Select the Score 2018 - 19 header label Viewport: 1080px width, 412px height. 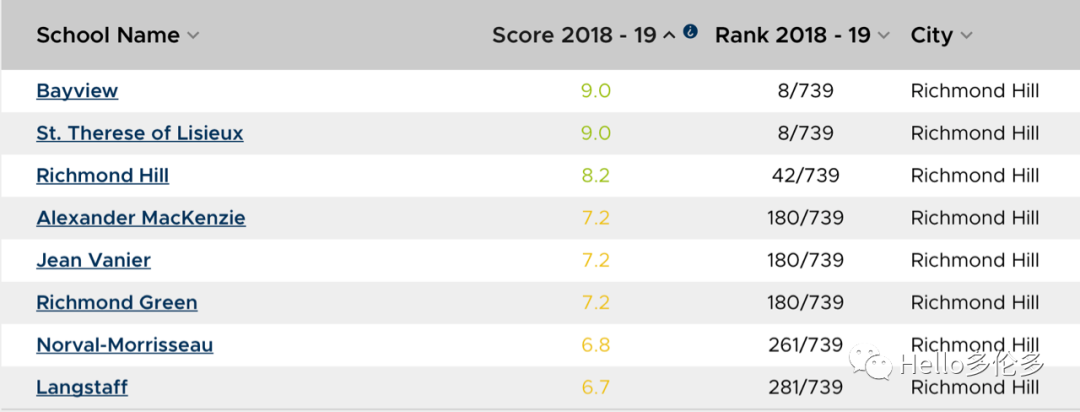point(574,35)
